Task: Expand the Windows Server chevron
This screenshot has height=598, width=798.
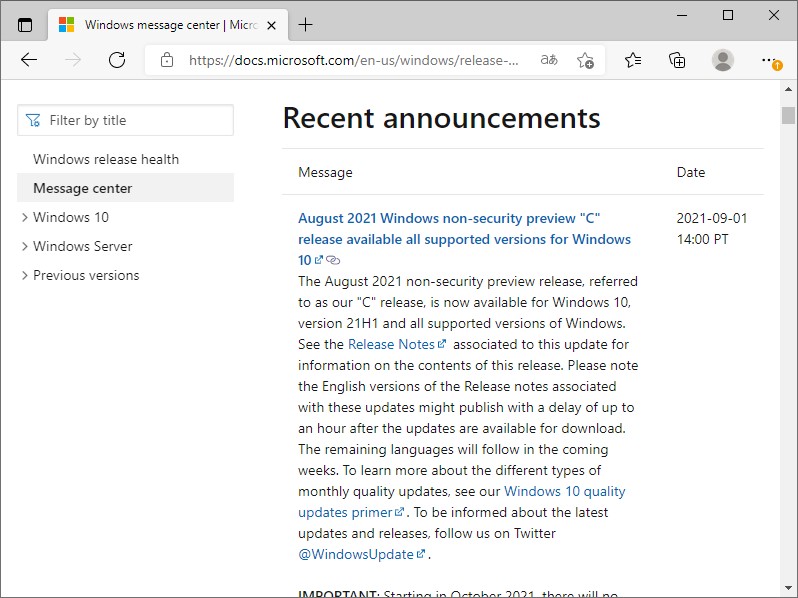Action: (x=24, y=246)
